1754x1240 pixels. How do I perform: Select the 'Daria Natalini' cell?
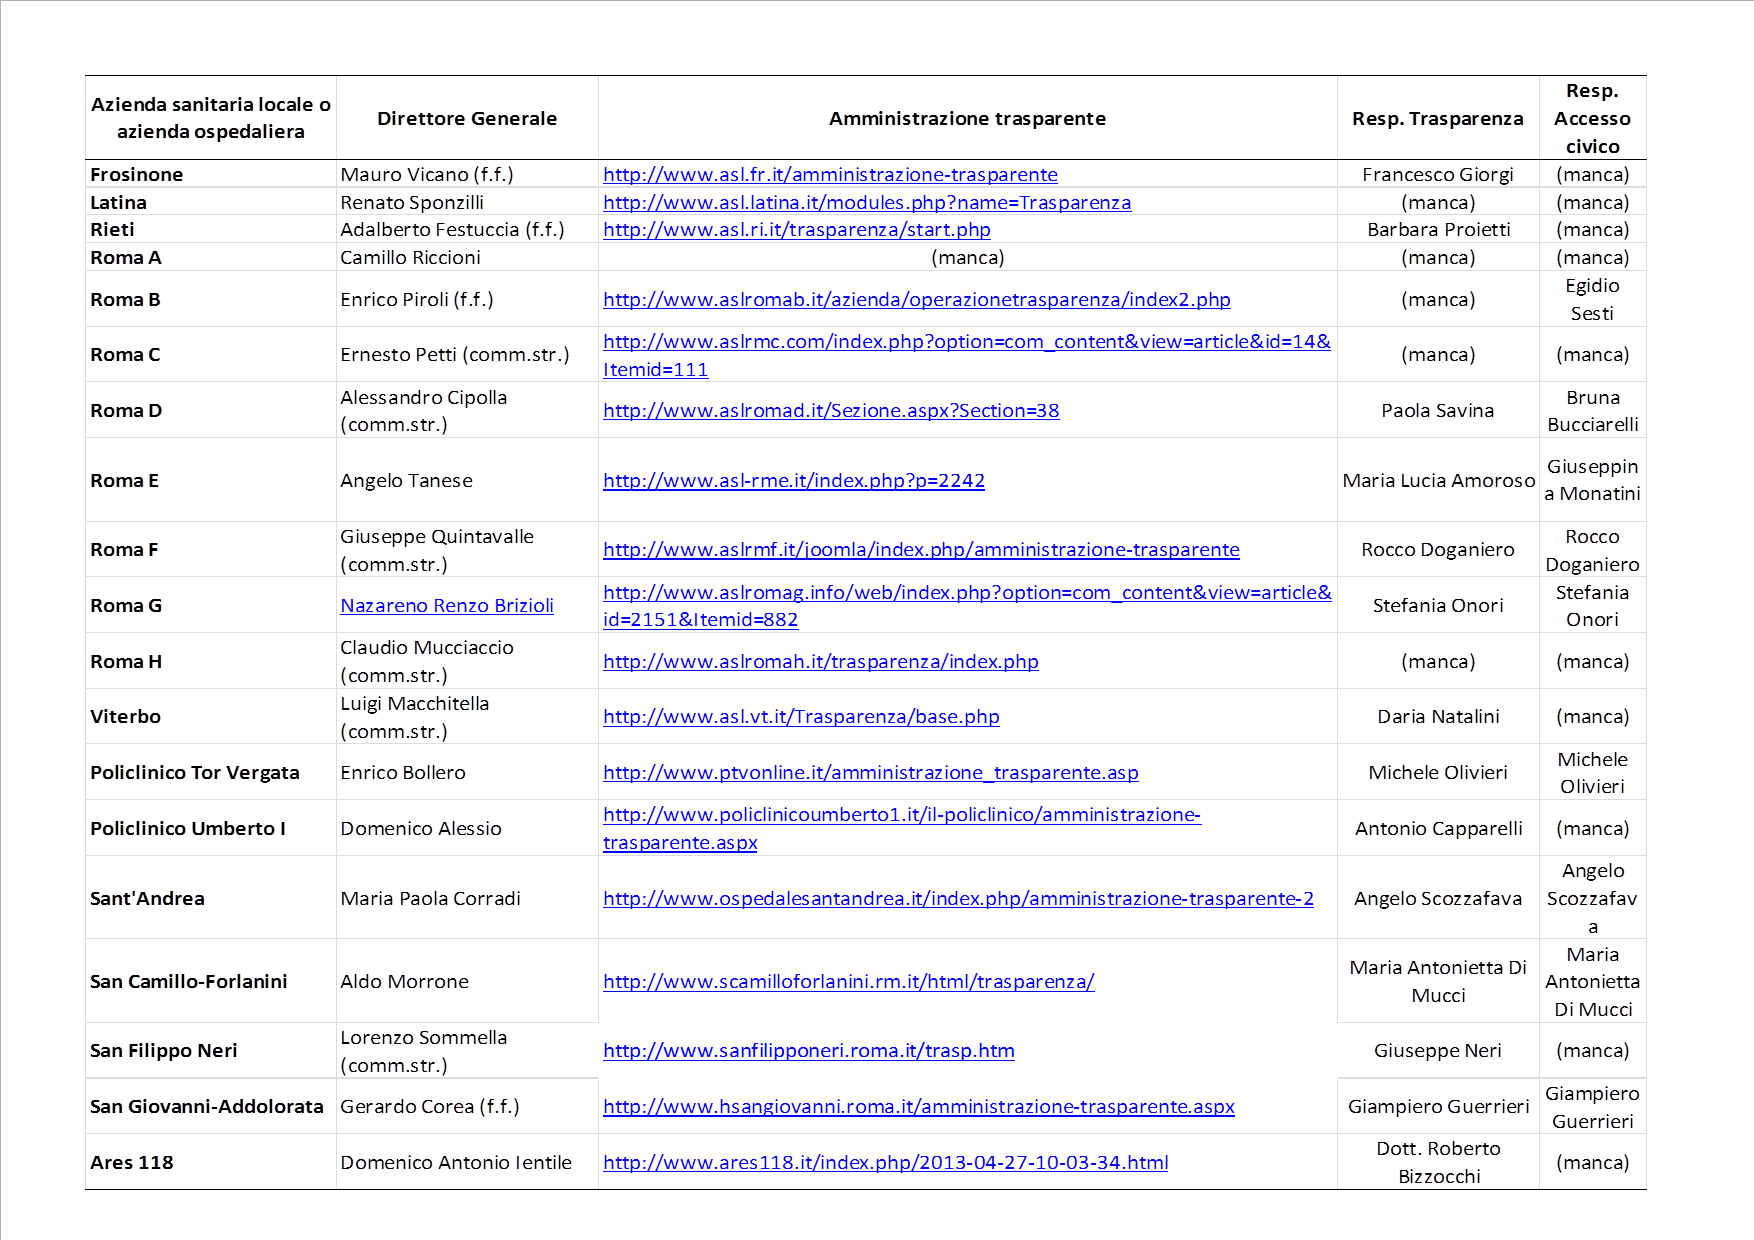(1438, 716)
